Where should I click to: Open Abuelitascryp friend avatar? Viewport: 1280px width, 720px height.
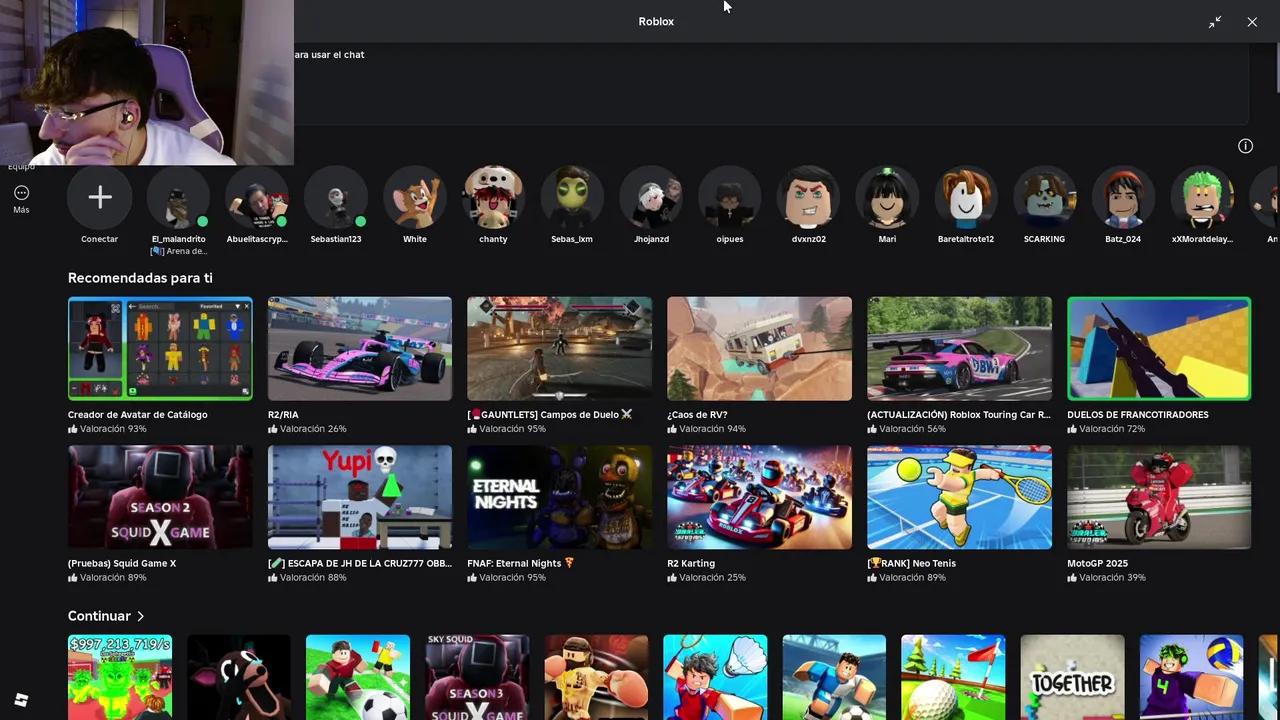(257, 198)
